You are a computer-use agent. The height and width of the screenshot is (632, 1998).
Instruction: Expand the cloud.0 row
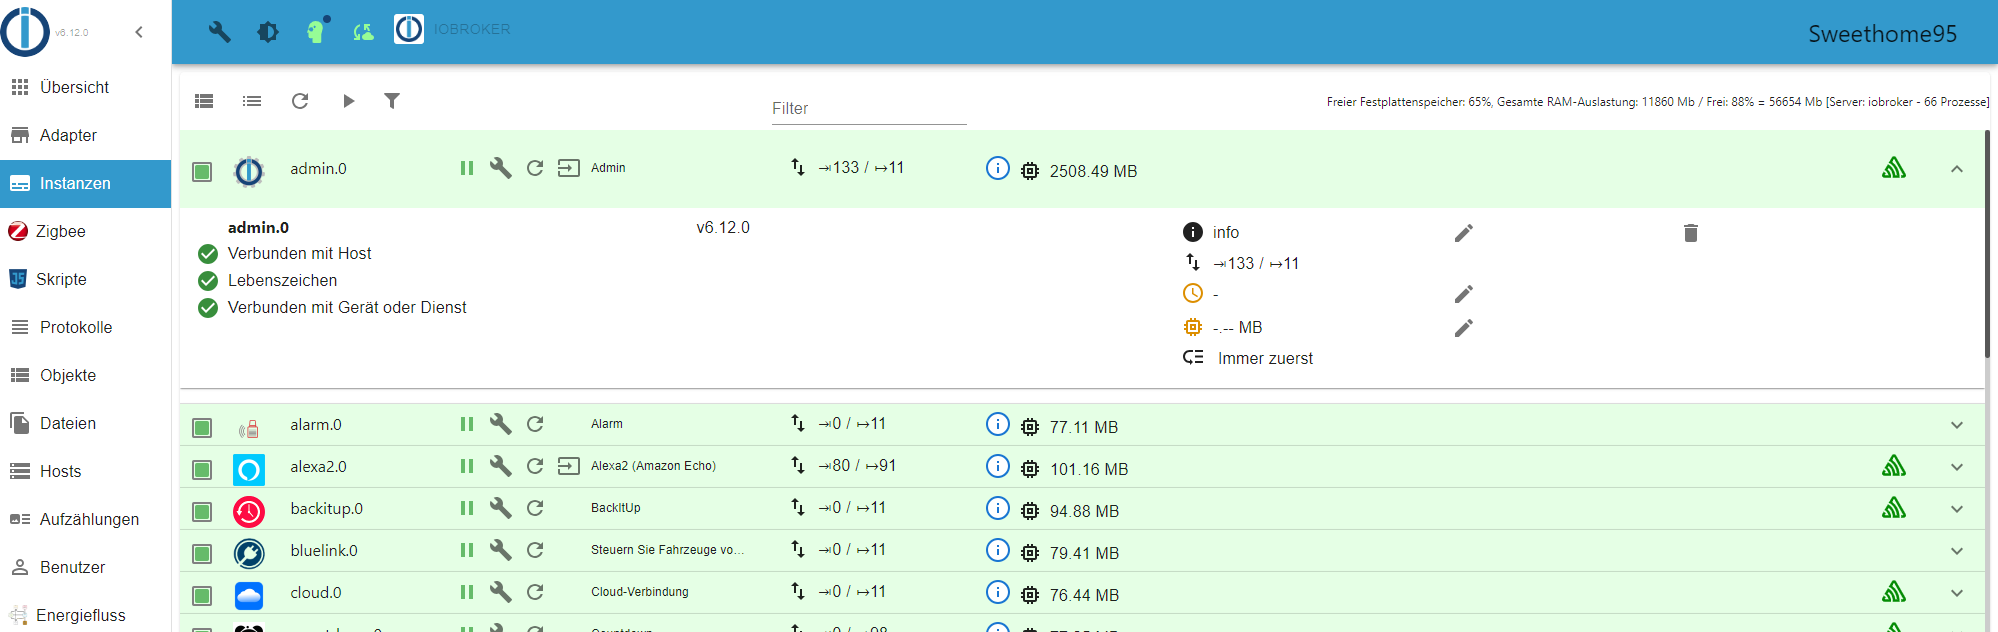[x=1957, y=593]
